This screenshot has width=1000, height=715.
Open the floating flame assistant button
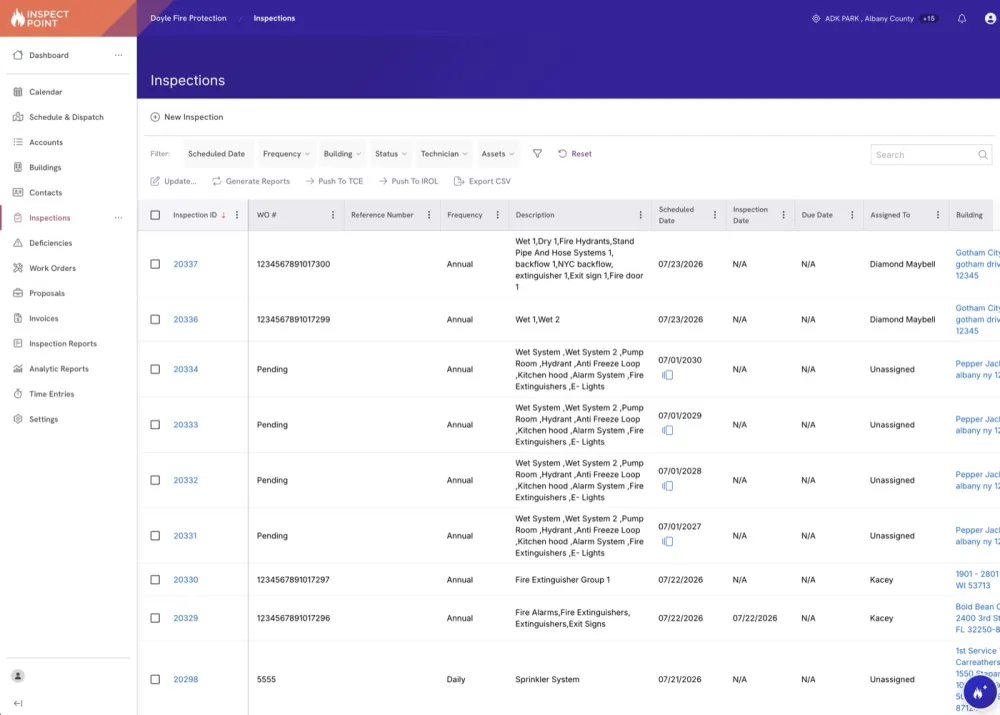980,691
